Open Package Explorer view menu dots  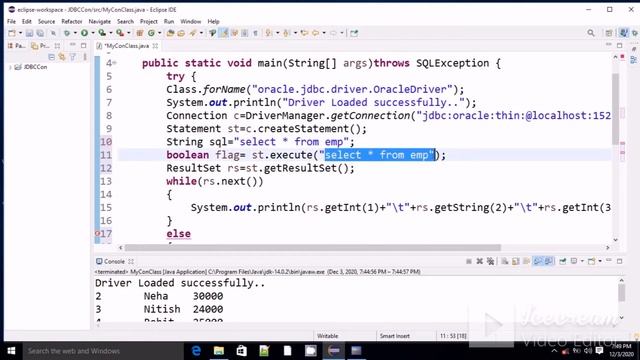pyautogui.click(x=85, y=57)
